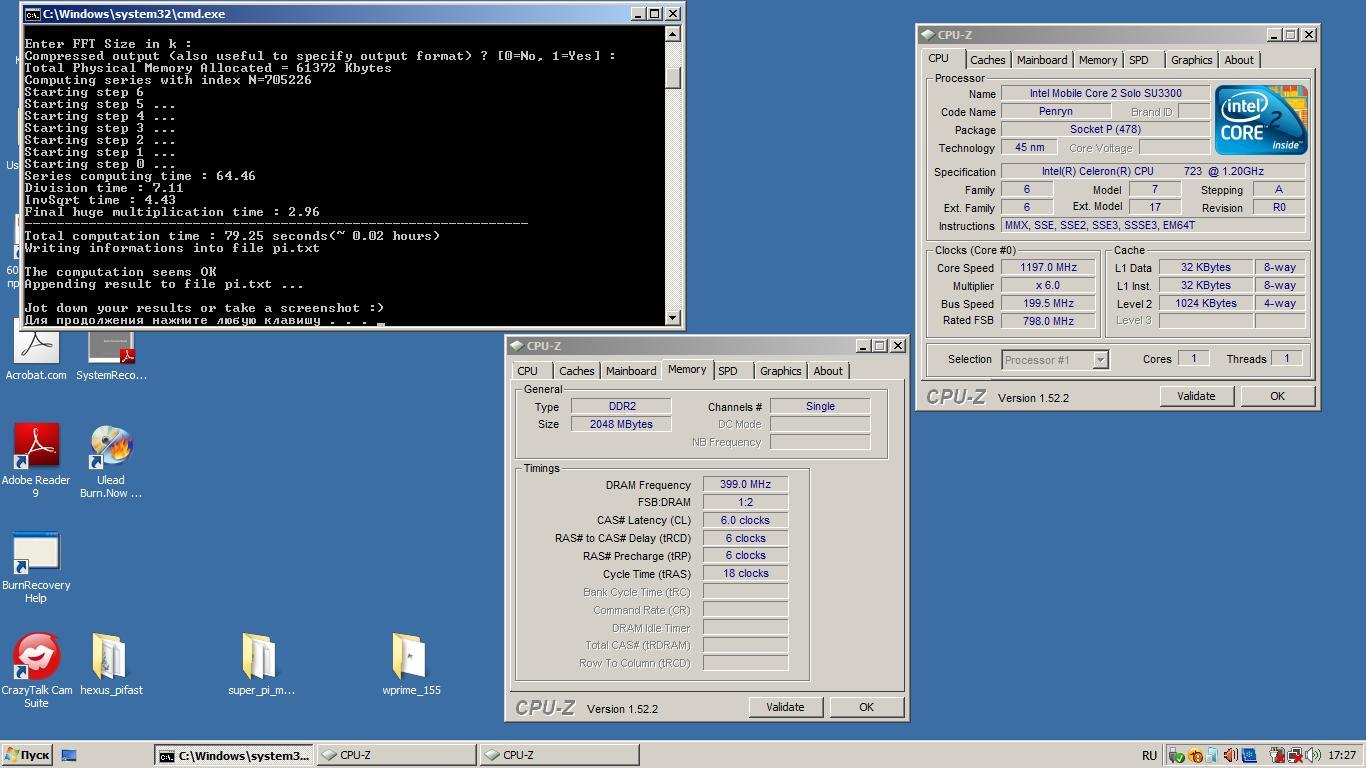Open About tab in CPU-Z Memory window
The height and width of the screenshot is (768, 1366).
(827, 371)
